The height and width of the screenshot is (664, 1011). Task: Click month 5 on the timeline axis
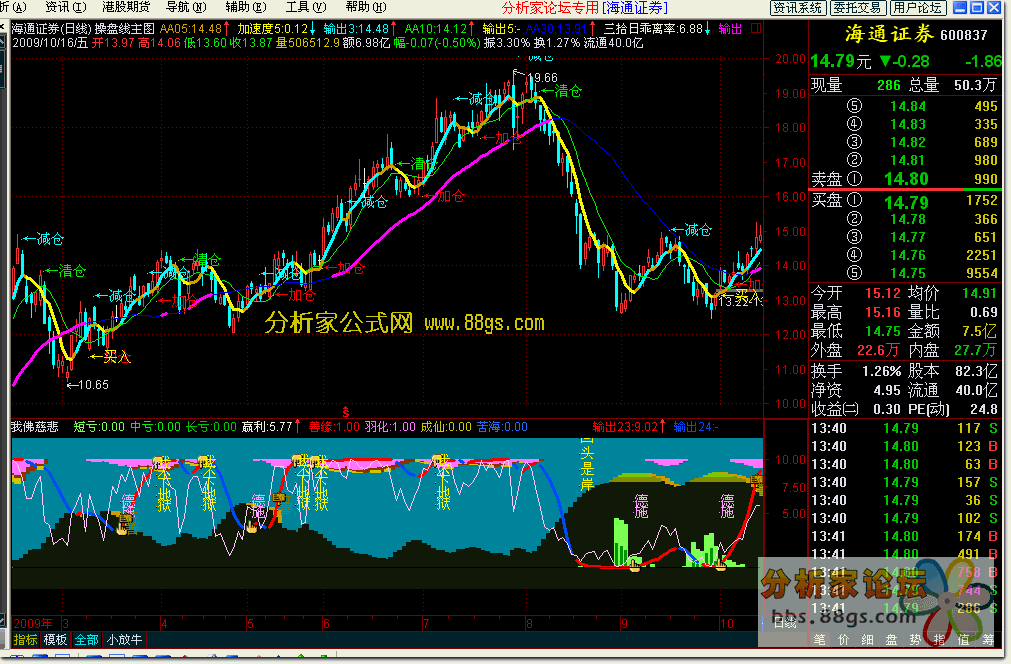tap(250, 623)
